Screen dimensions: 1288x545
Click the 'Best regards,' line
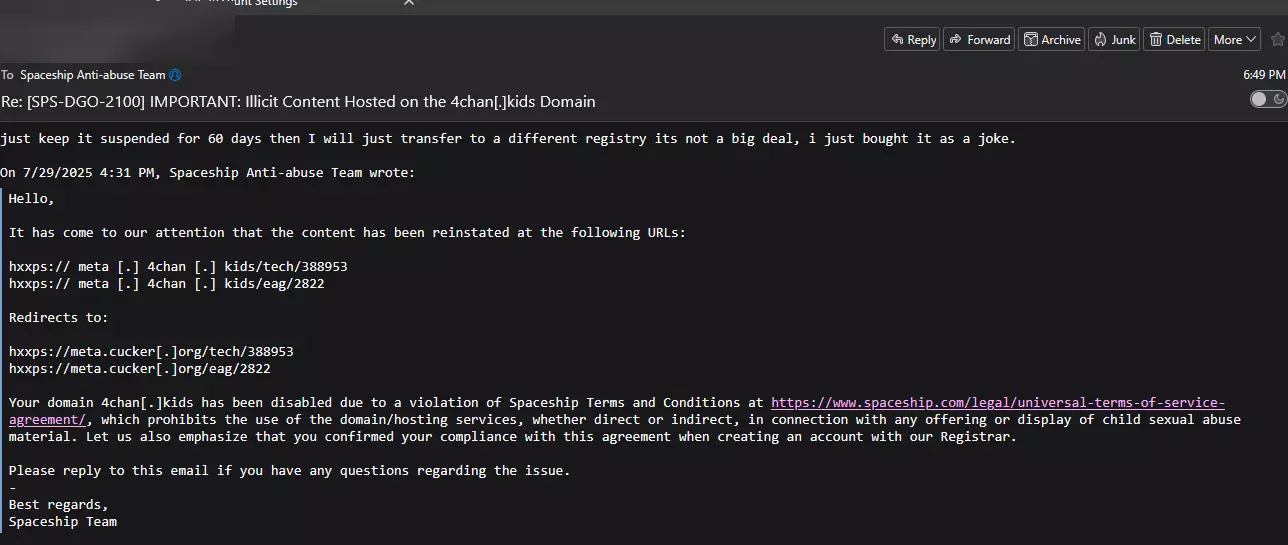coord(59,504)
